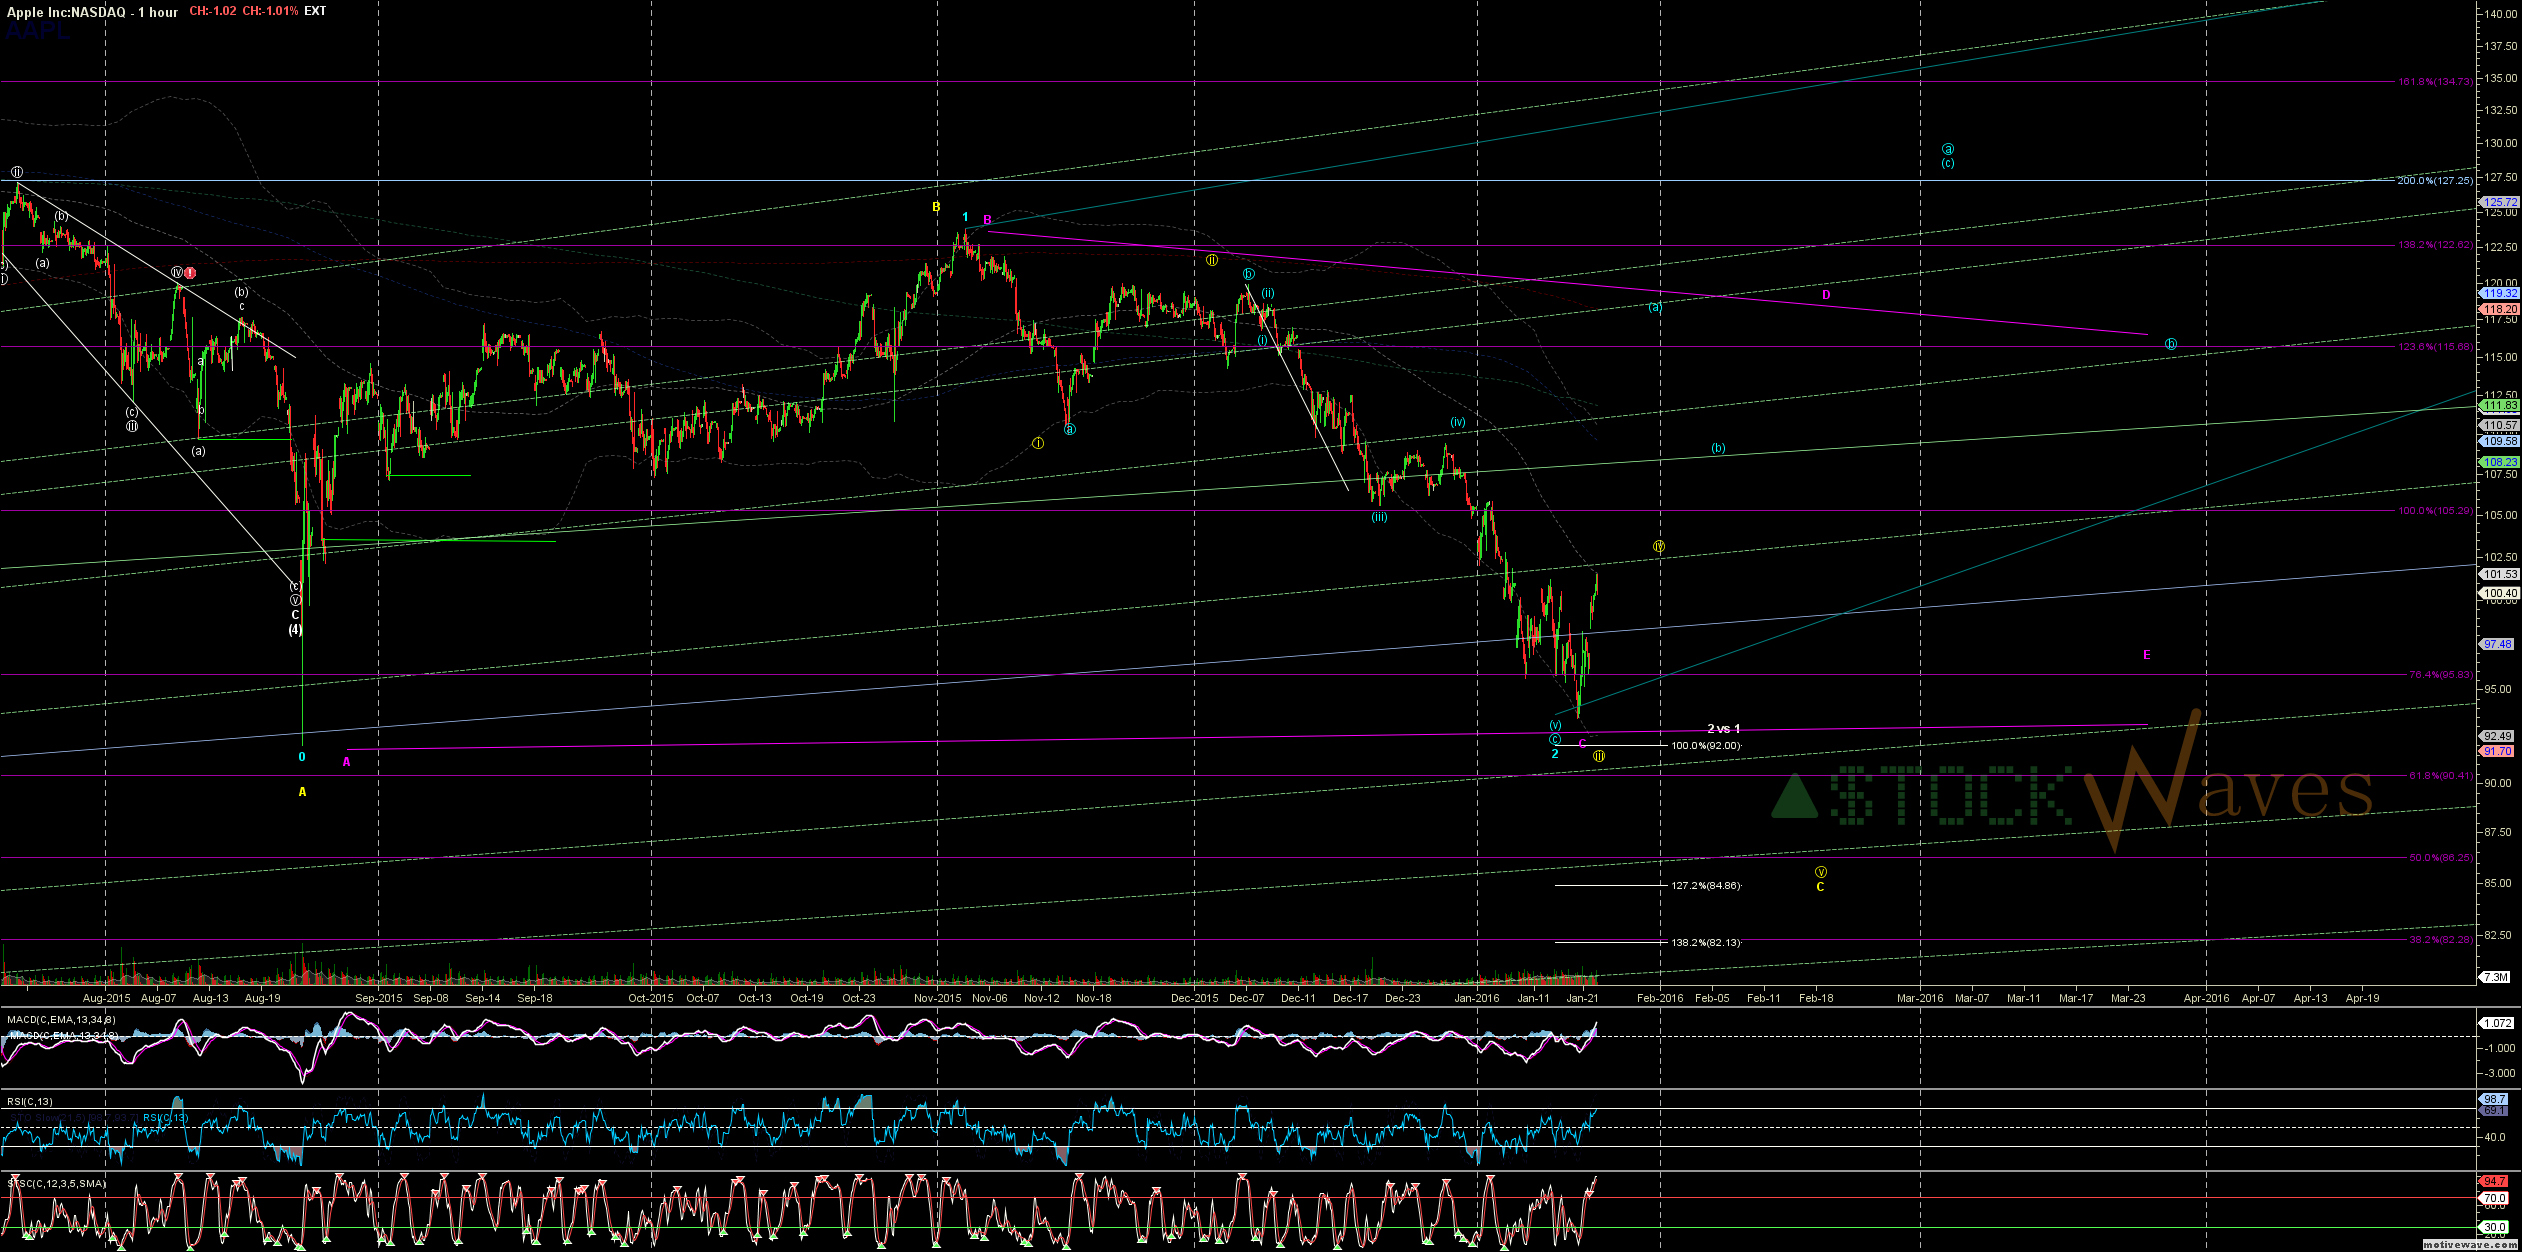The image size is (2522, 1252).
Task: Click the 'EXT' label in header
Action: click(x=315, y=11)
